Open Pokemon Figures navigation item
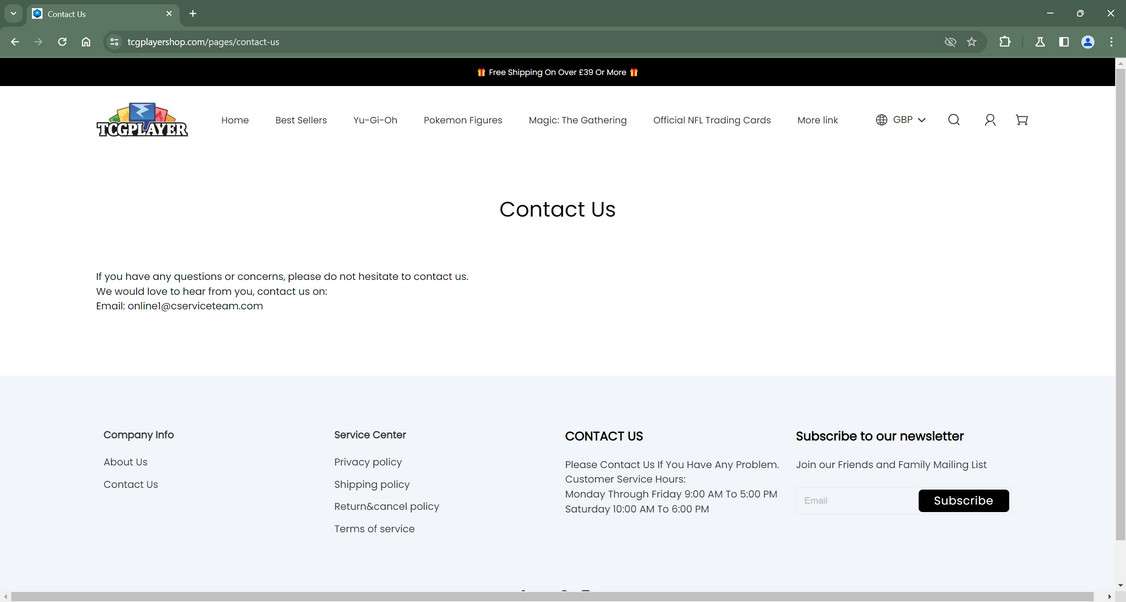The height and width of the screenshot is (602, 1126). pos(462,120)
